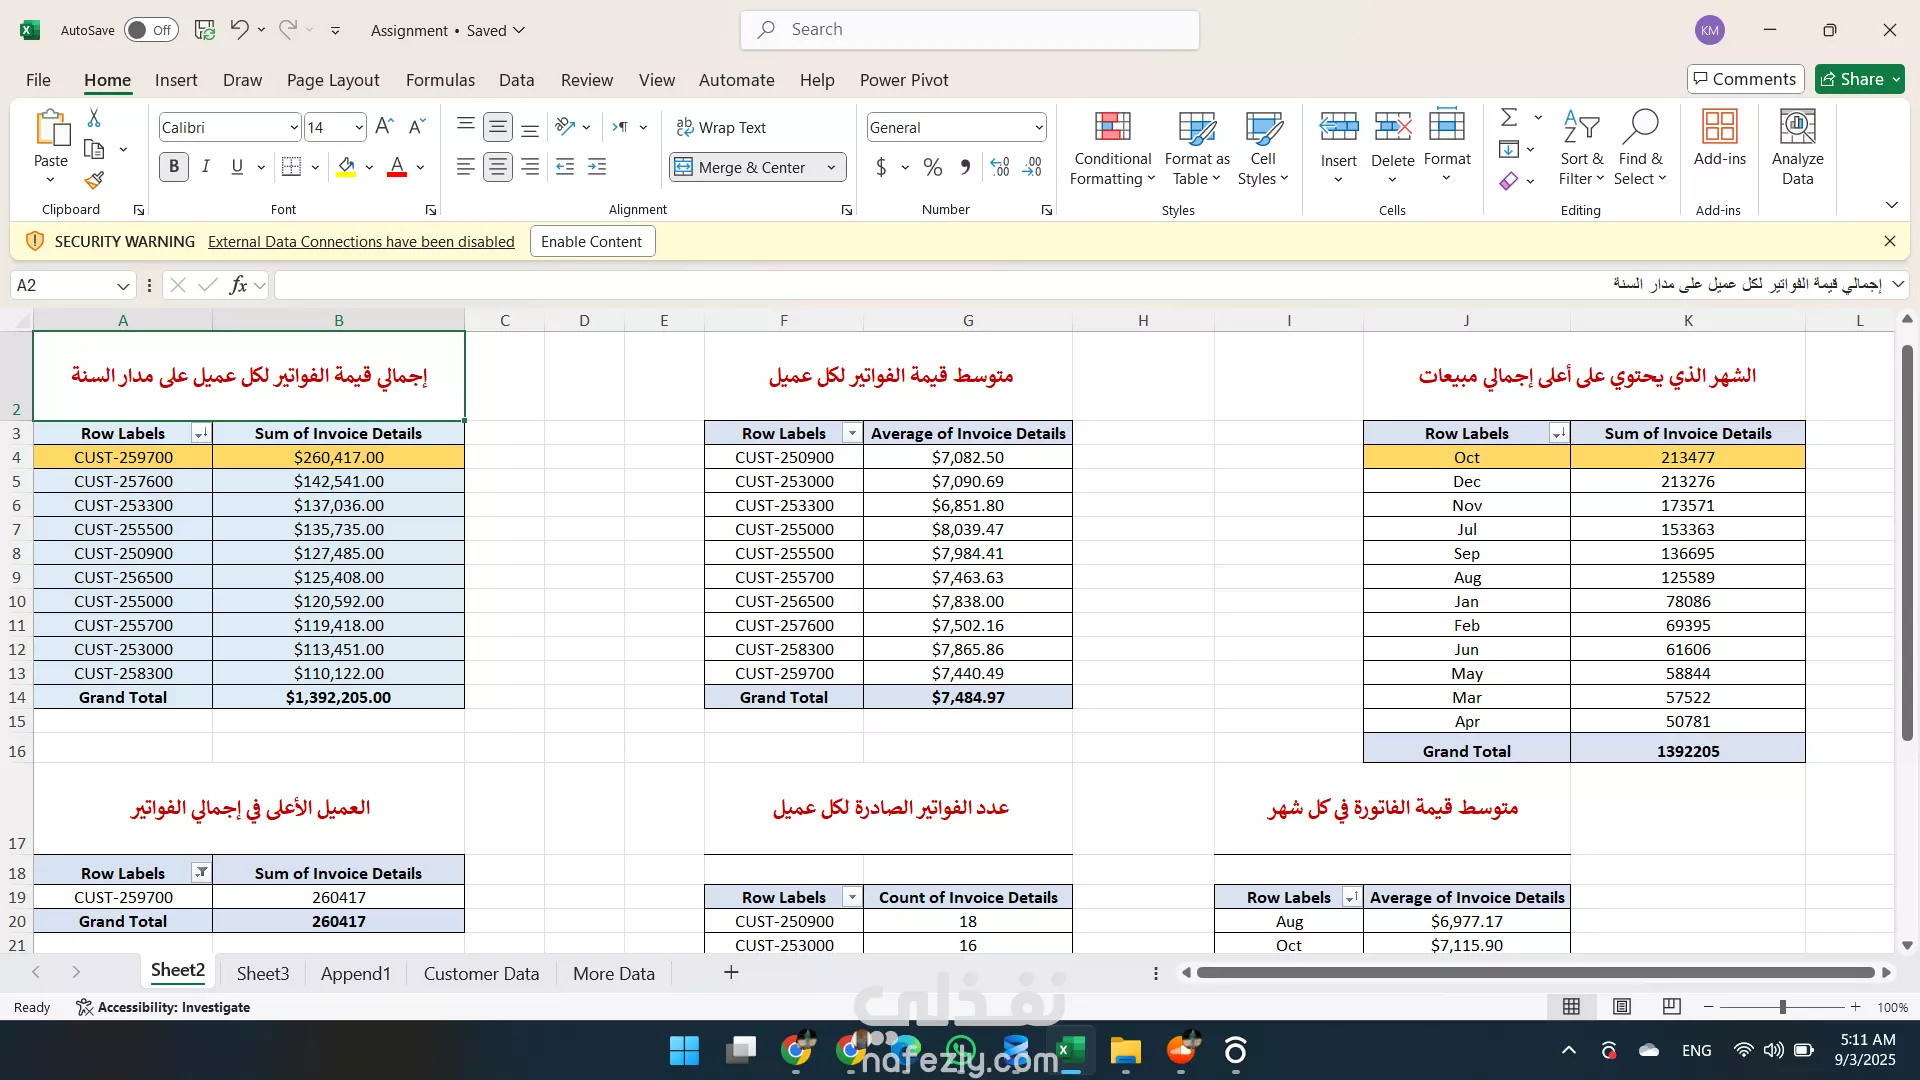The image size is (1920, 1080).
Task: Open the Formulas ribbon tab
Action: 440,80
